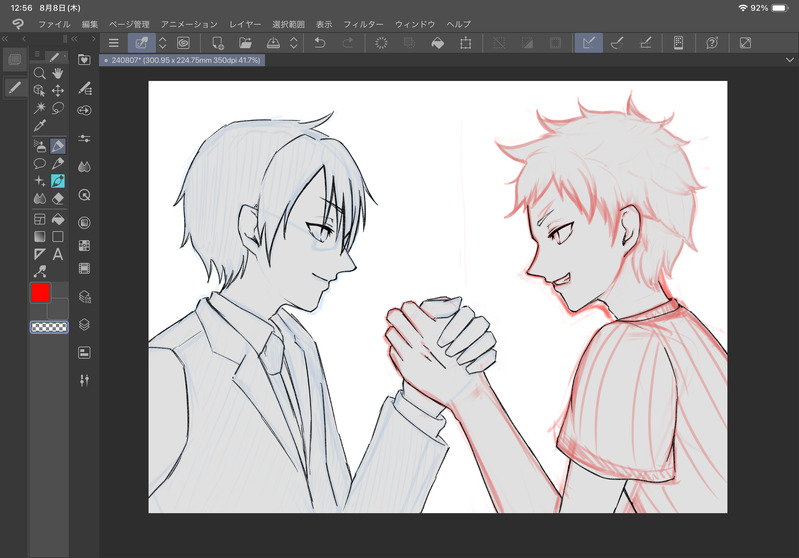Select the Zoom magnifier tool

(x=39, y=73)
